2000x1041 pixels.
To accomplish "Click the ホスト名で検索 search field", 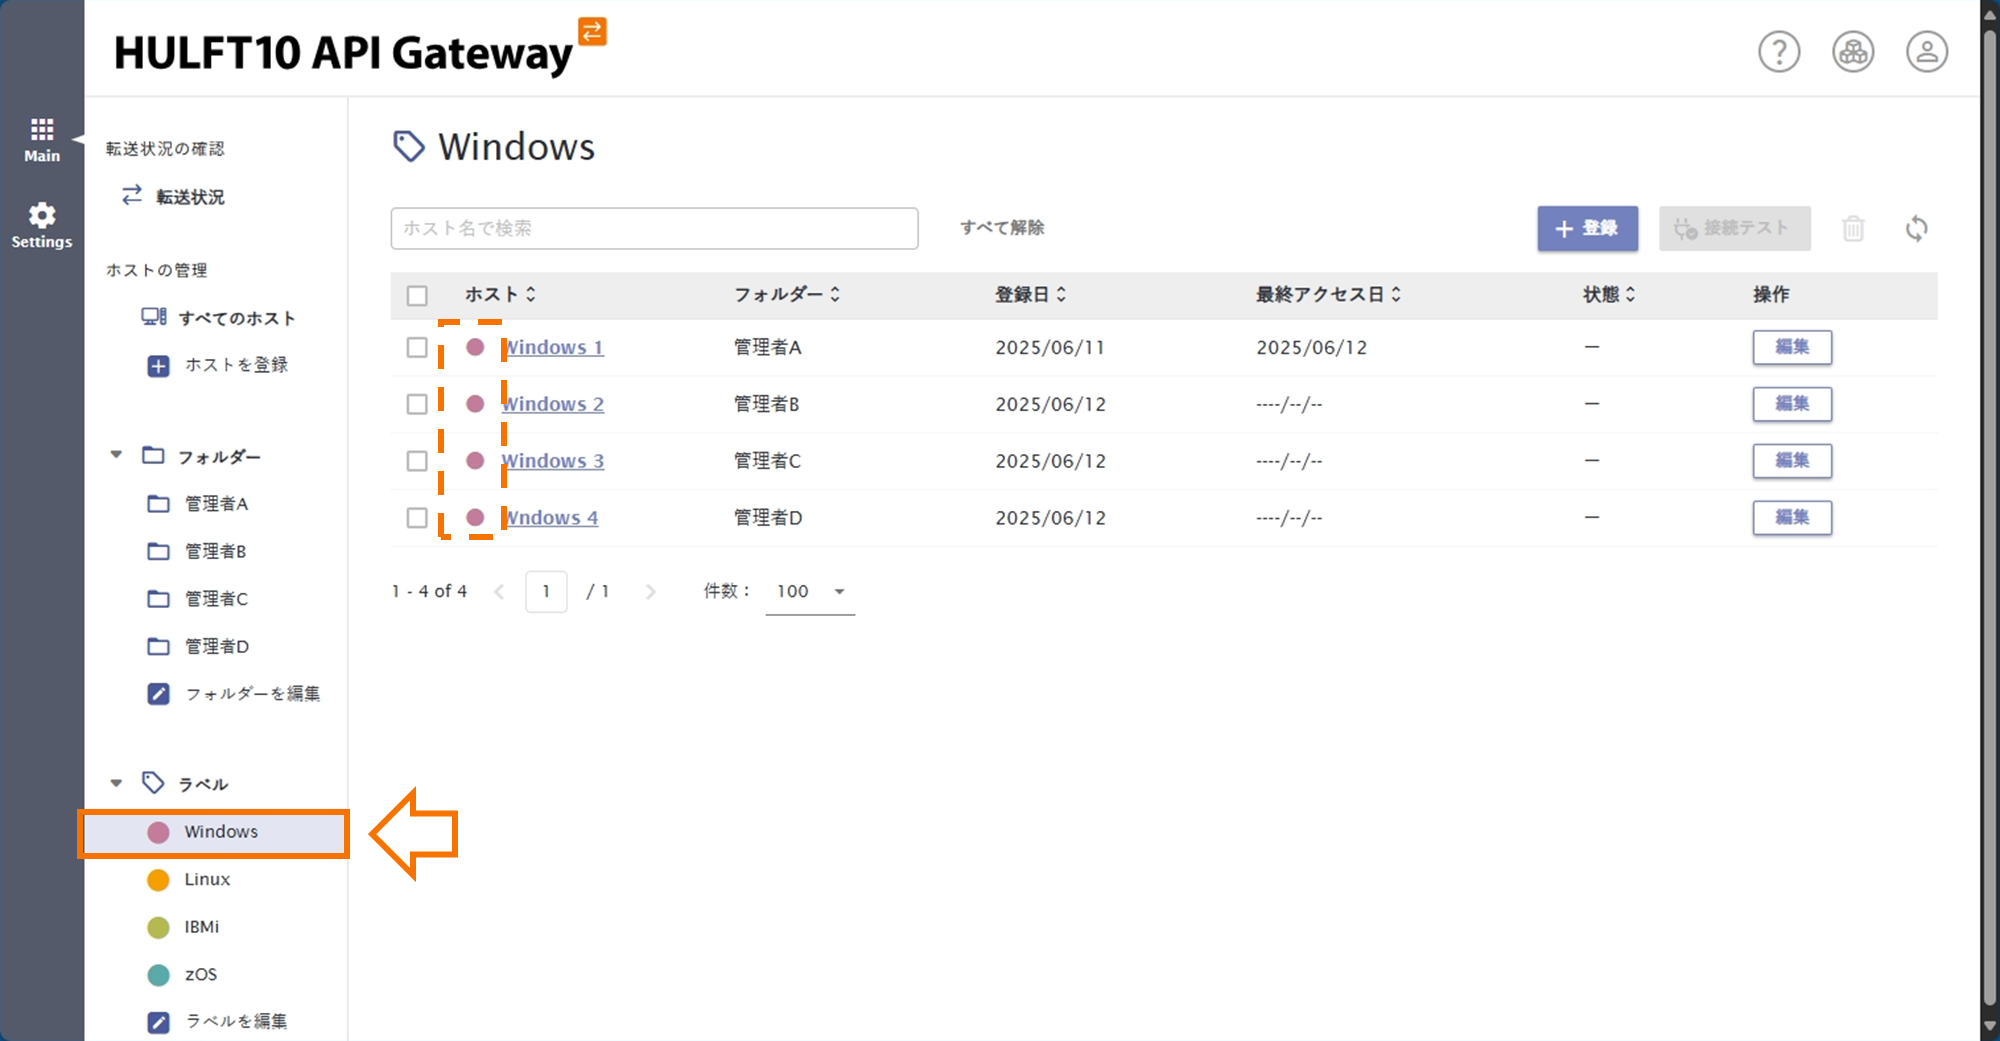I will (654, 228).
